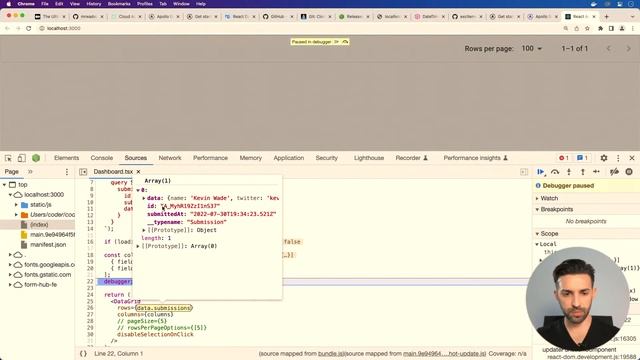Switch to the Elements tab
Screen dimensions: 640x360
click(x=67, y=158)
